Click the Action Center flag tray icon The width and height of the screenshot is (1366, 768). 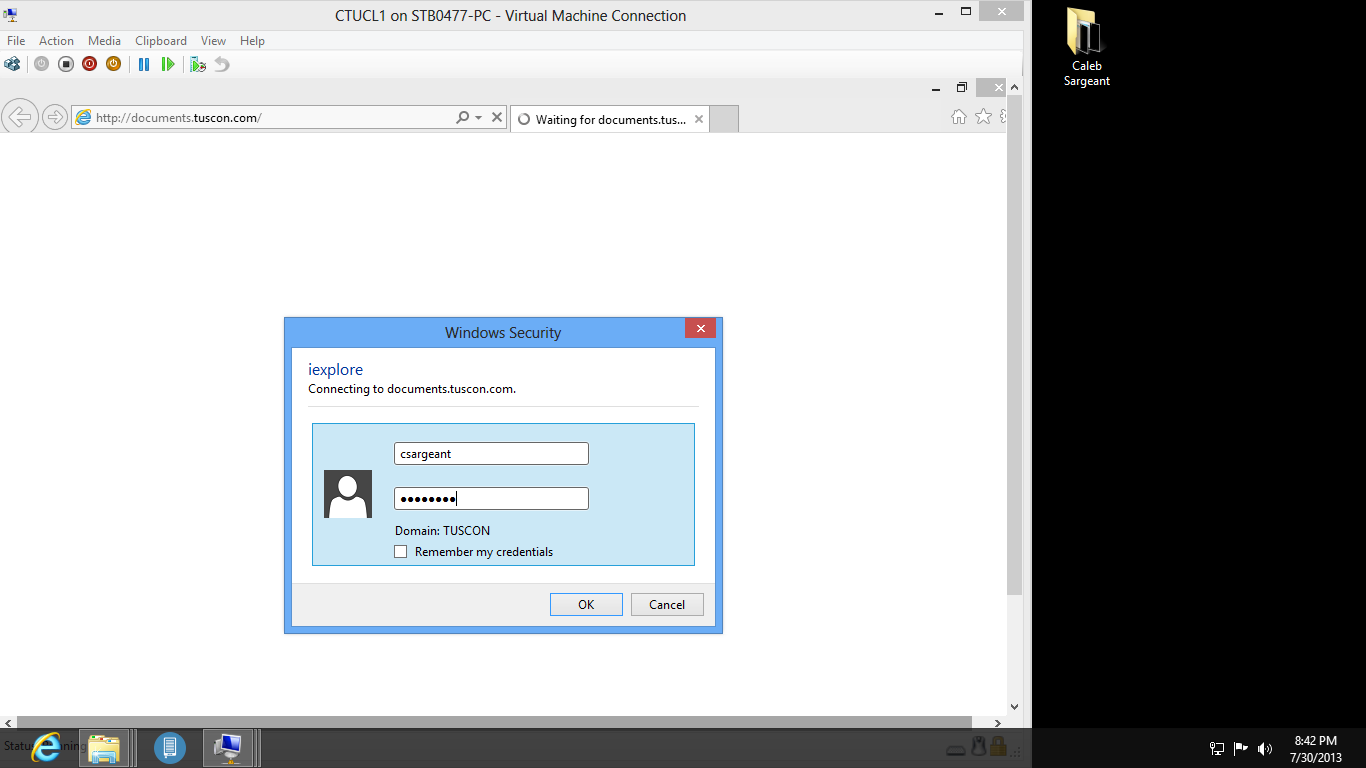(x=1241, y=748)
